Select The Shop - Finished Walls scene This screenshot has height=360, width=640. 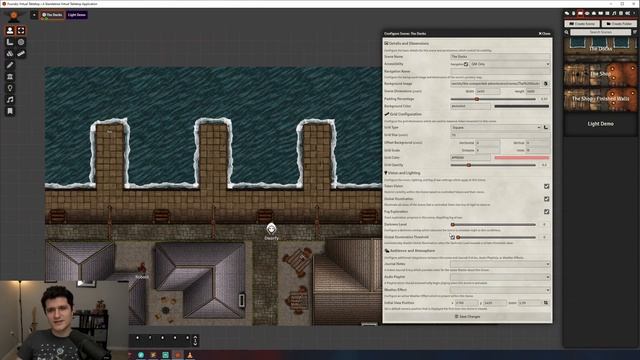[x=600, y=99]
